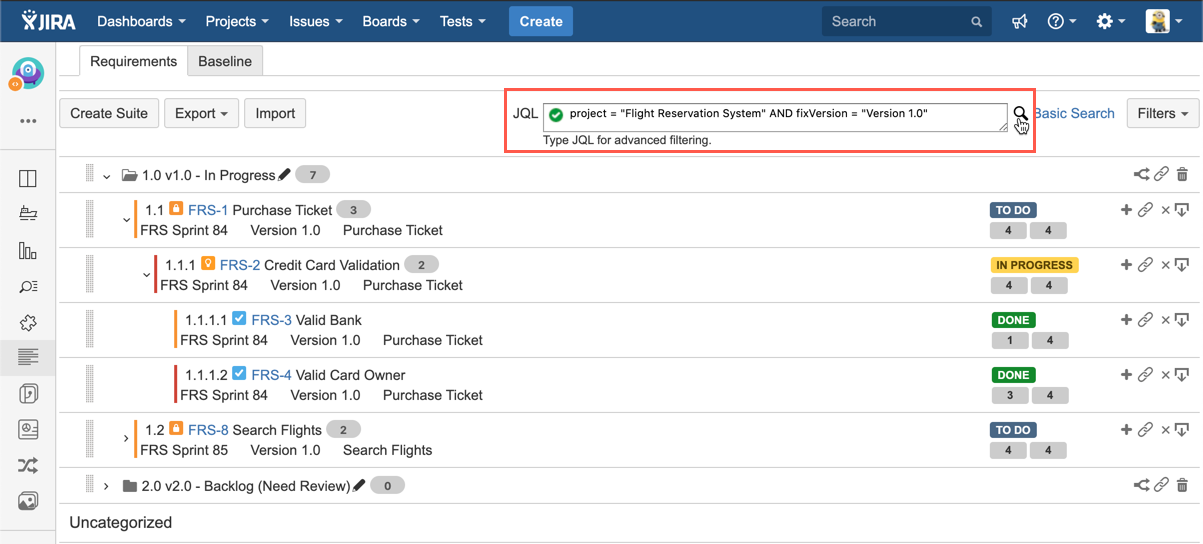Expand the 2.0 v2.0 Backlog folder

click(106, 486)
